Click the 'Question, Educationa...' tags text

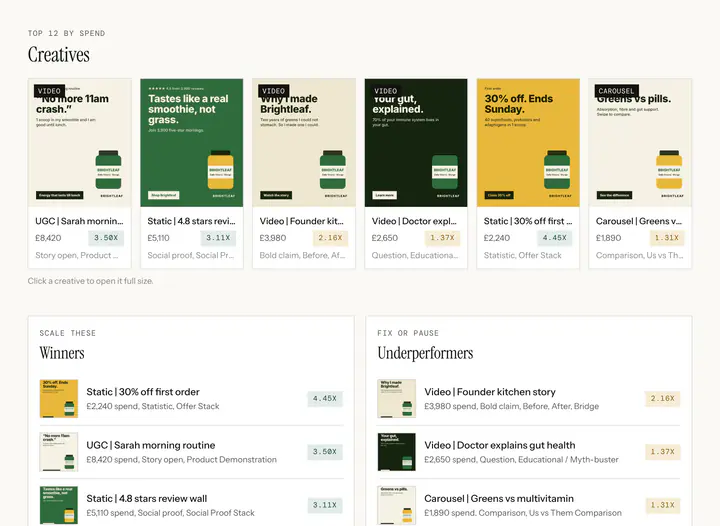tap(415, 255)
